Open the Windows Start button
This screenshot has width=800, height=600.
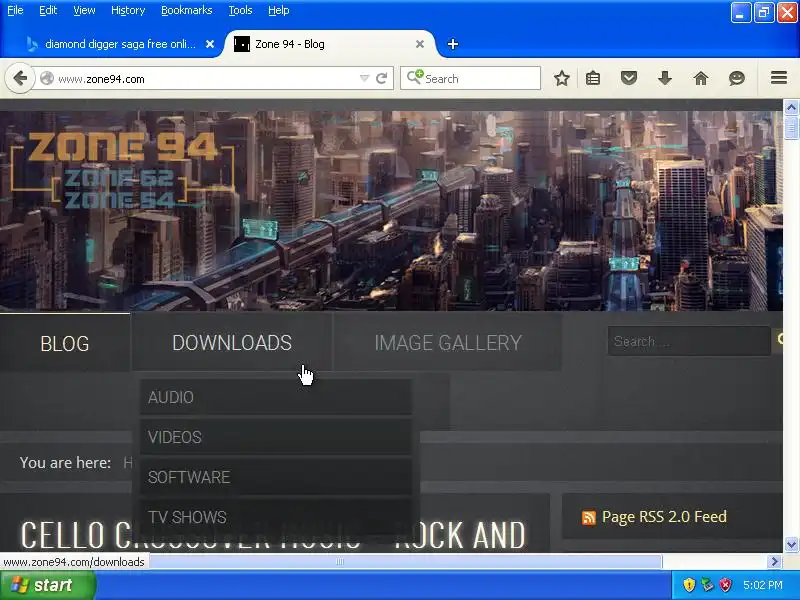pyautogui.click(x=47, y=585)
